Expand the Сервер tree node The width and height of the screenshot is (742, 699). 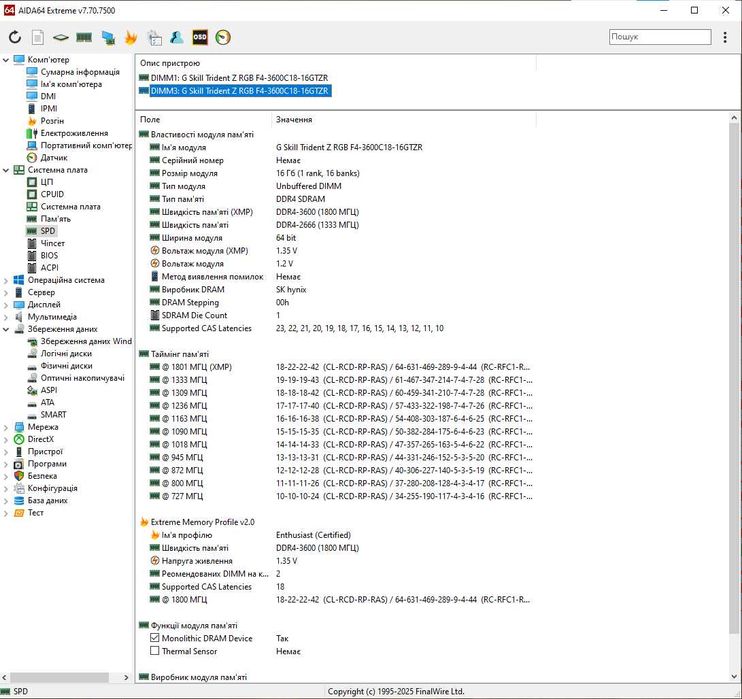coord(6,292)
